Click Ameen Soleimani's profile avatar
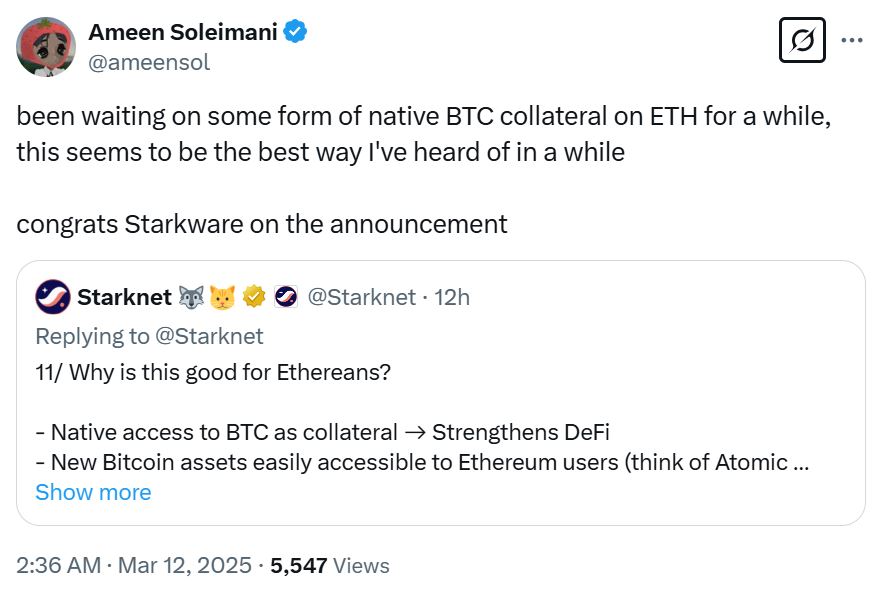 (46, 46)
